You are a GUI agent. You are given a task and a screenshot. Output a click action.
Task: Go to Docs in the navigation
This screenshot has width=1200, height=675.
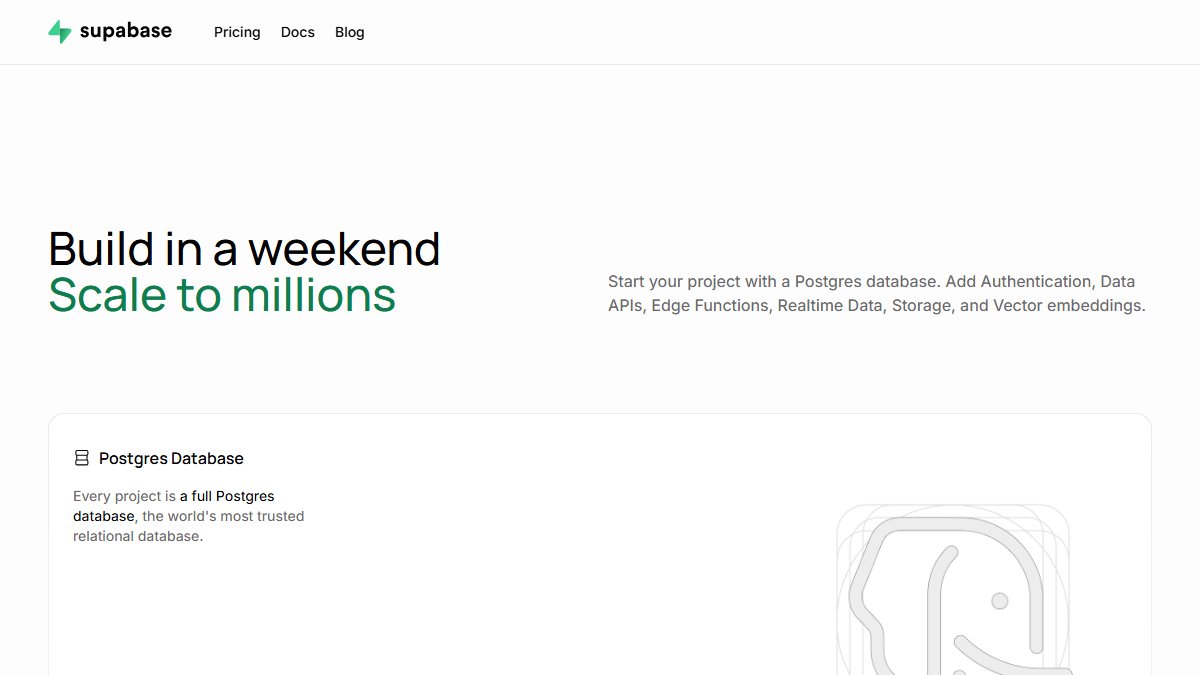coord(298,32)
